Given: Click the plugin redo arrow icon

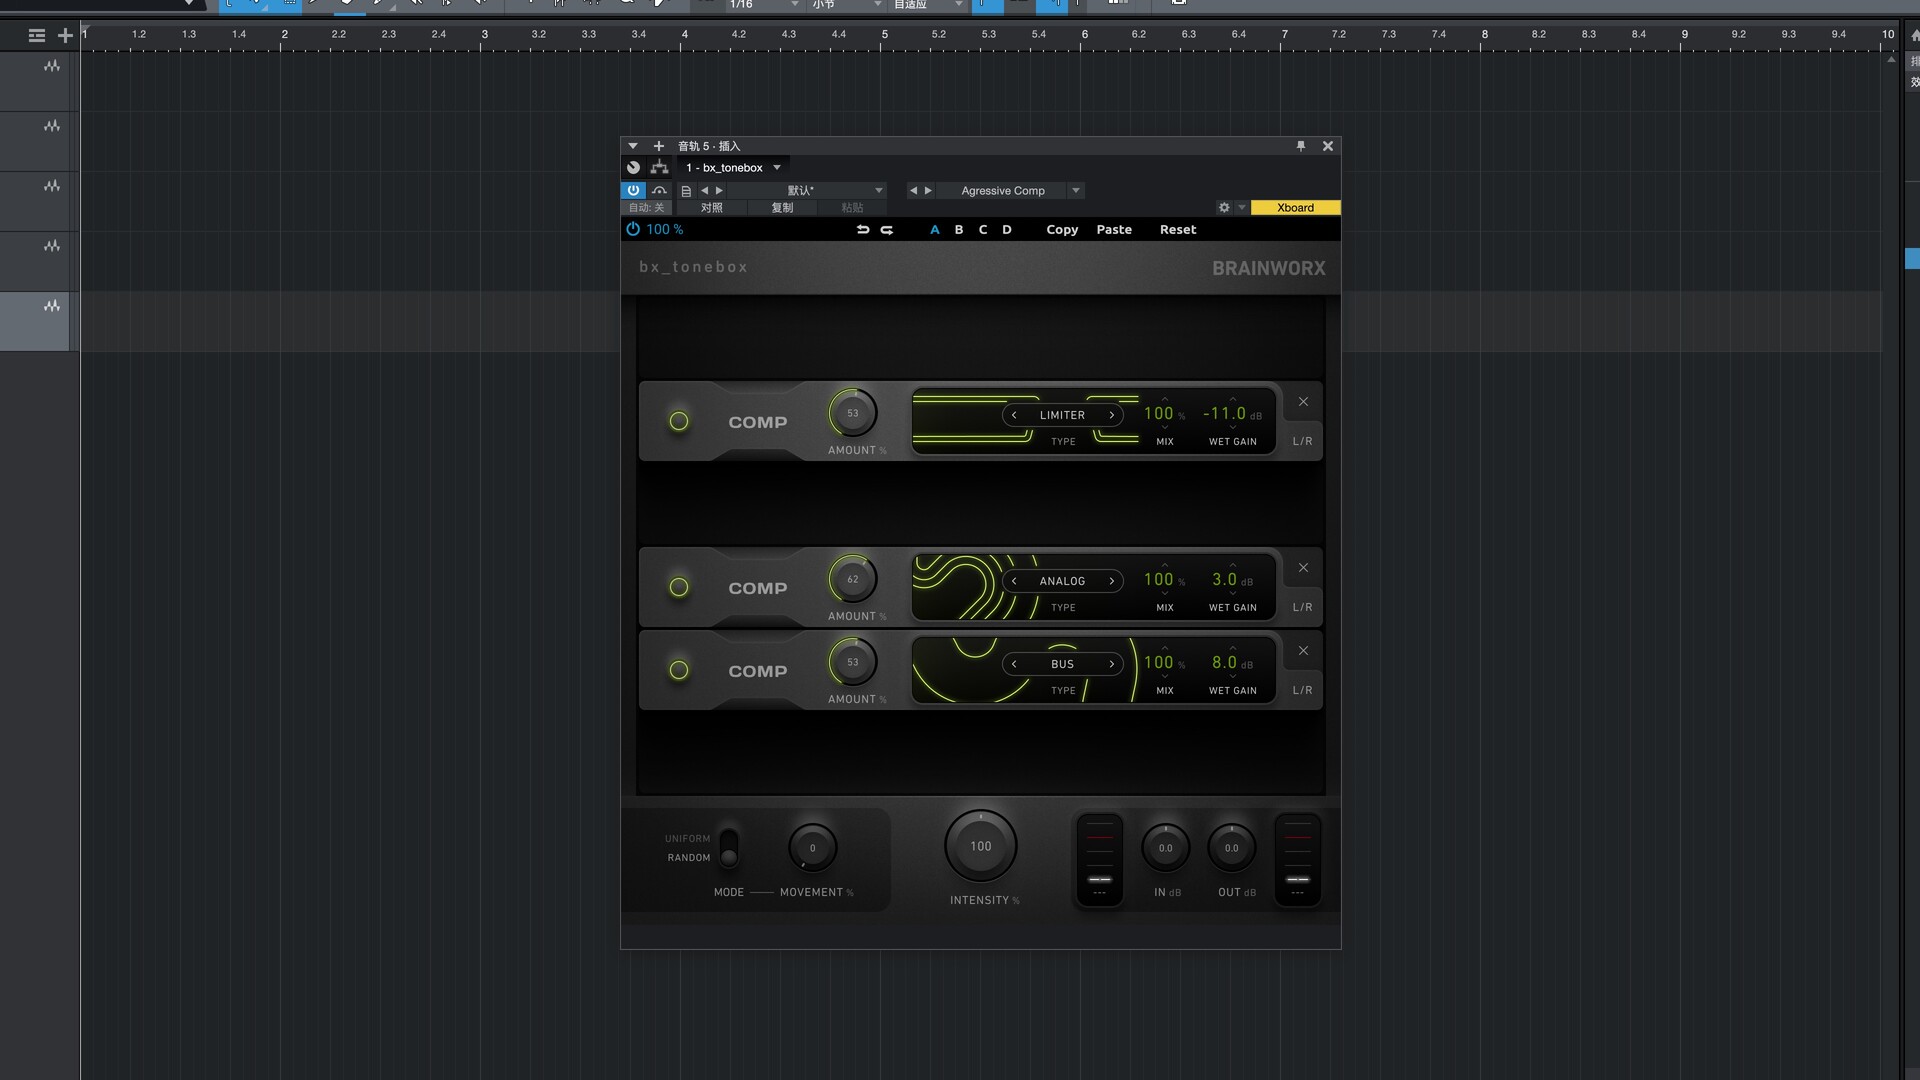Looking at the screenshot, I should pos(887,230).
